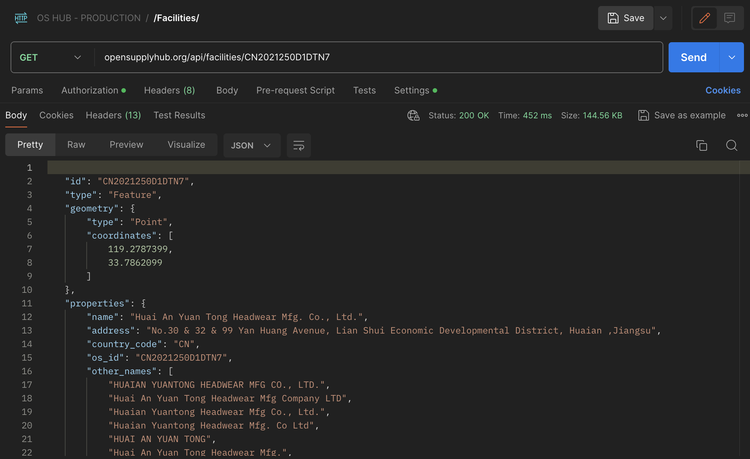Open the JSON format dropdown
The width and height of the screenshot is (750, 459).
click(251, 145)
